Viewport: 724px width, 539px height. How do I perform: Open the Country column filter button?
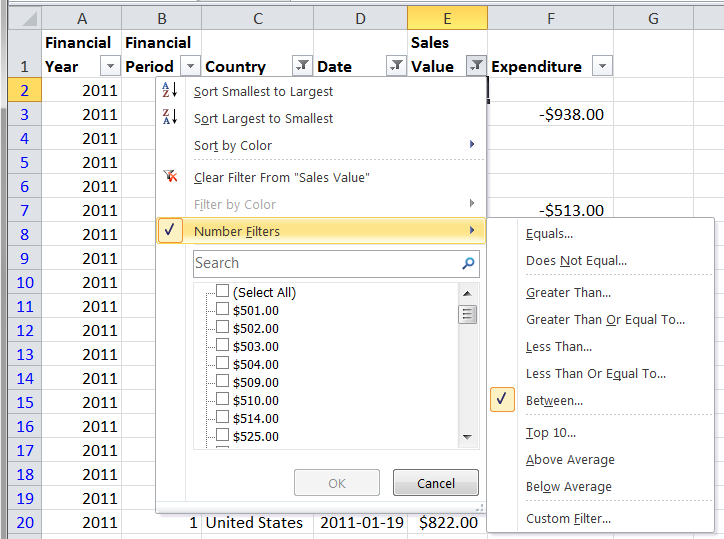coord(302,66)
